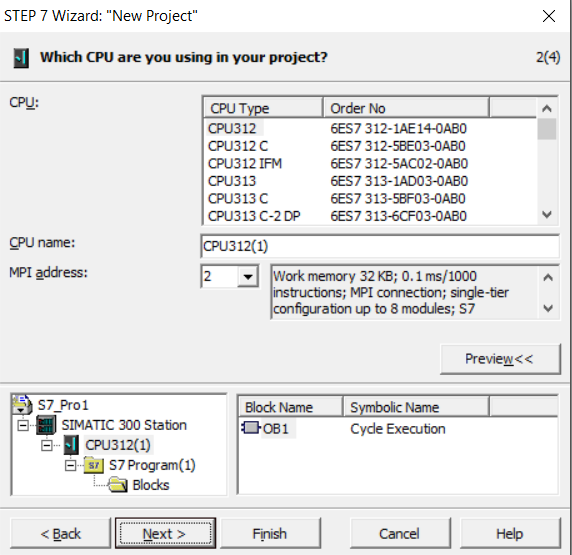The height and width of the screenshot is (555, 572).
Task: Collapse the CPU312(1) tree node
Action: tap(47, 445)
